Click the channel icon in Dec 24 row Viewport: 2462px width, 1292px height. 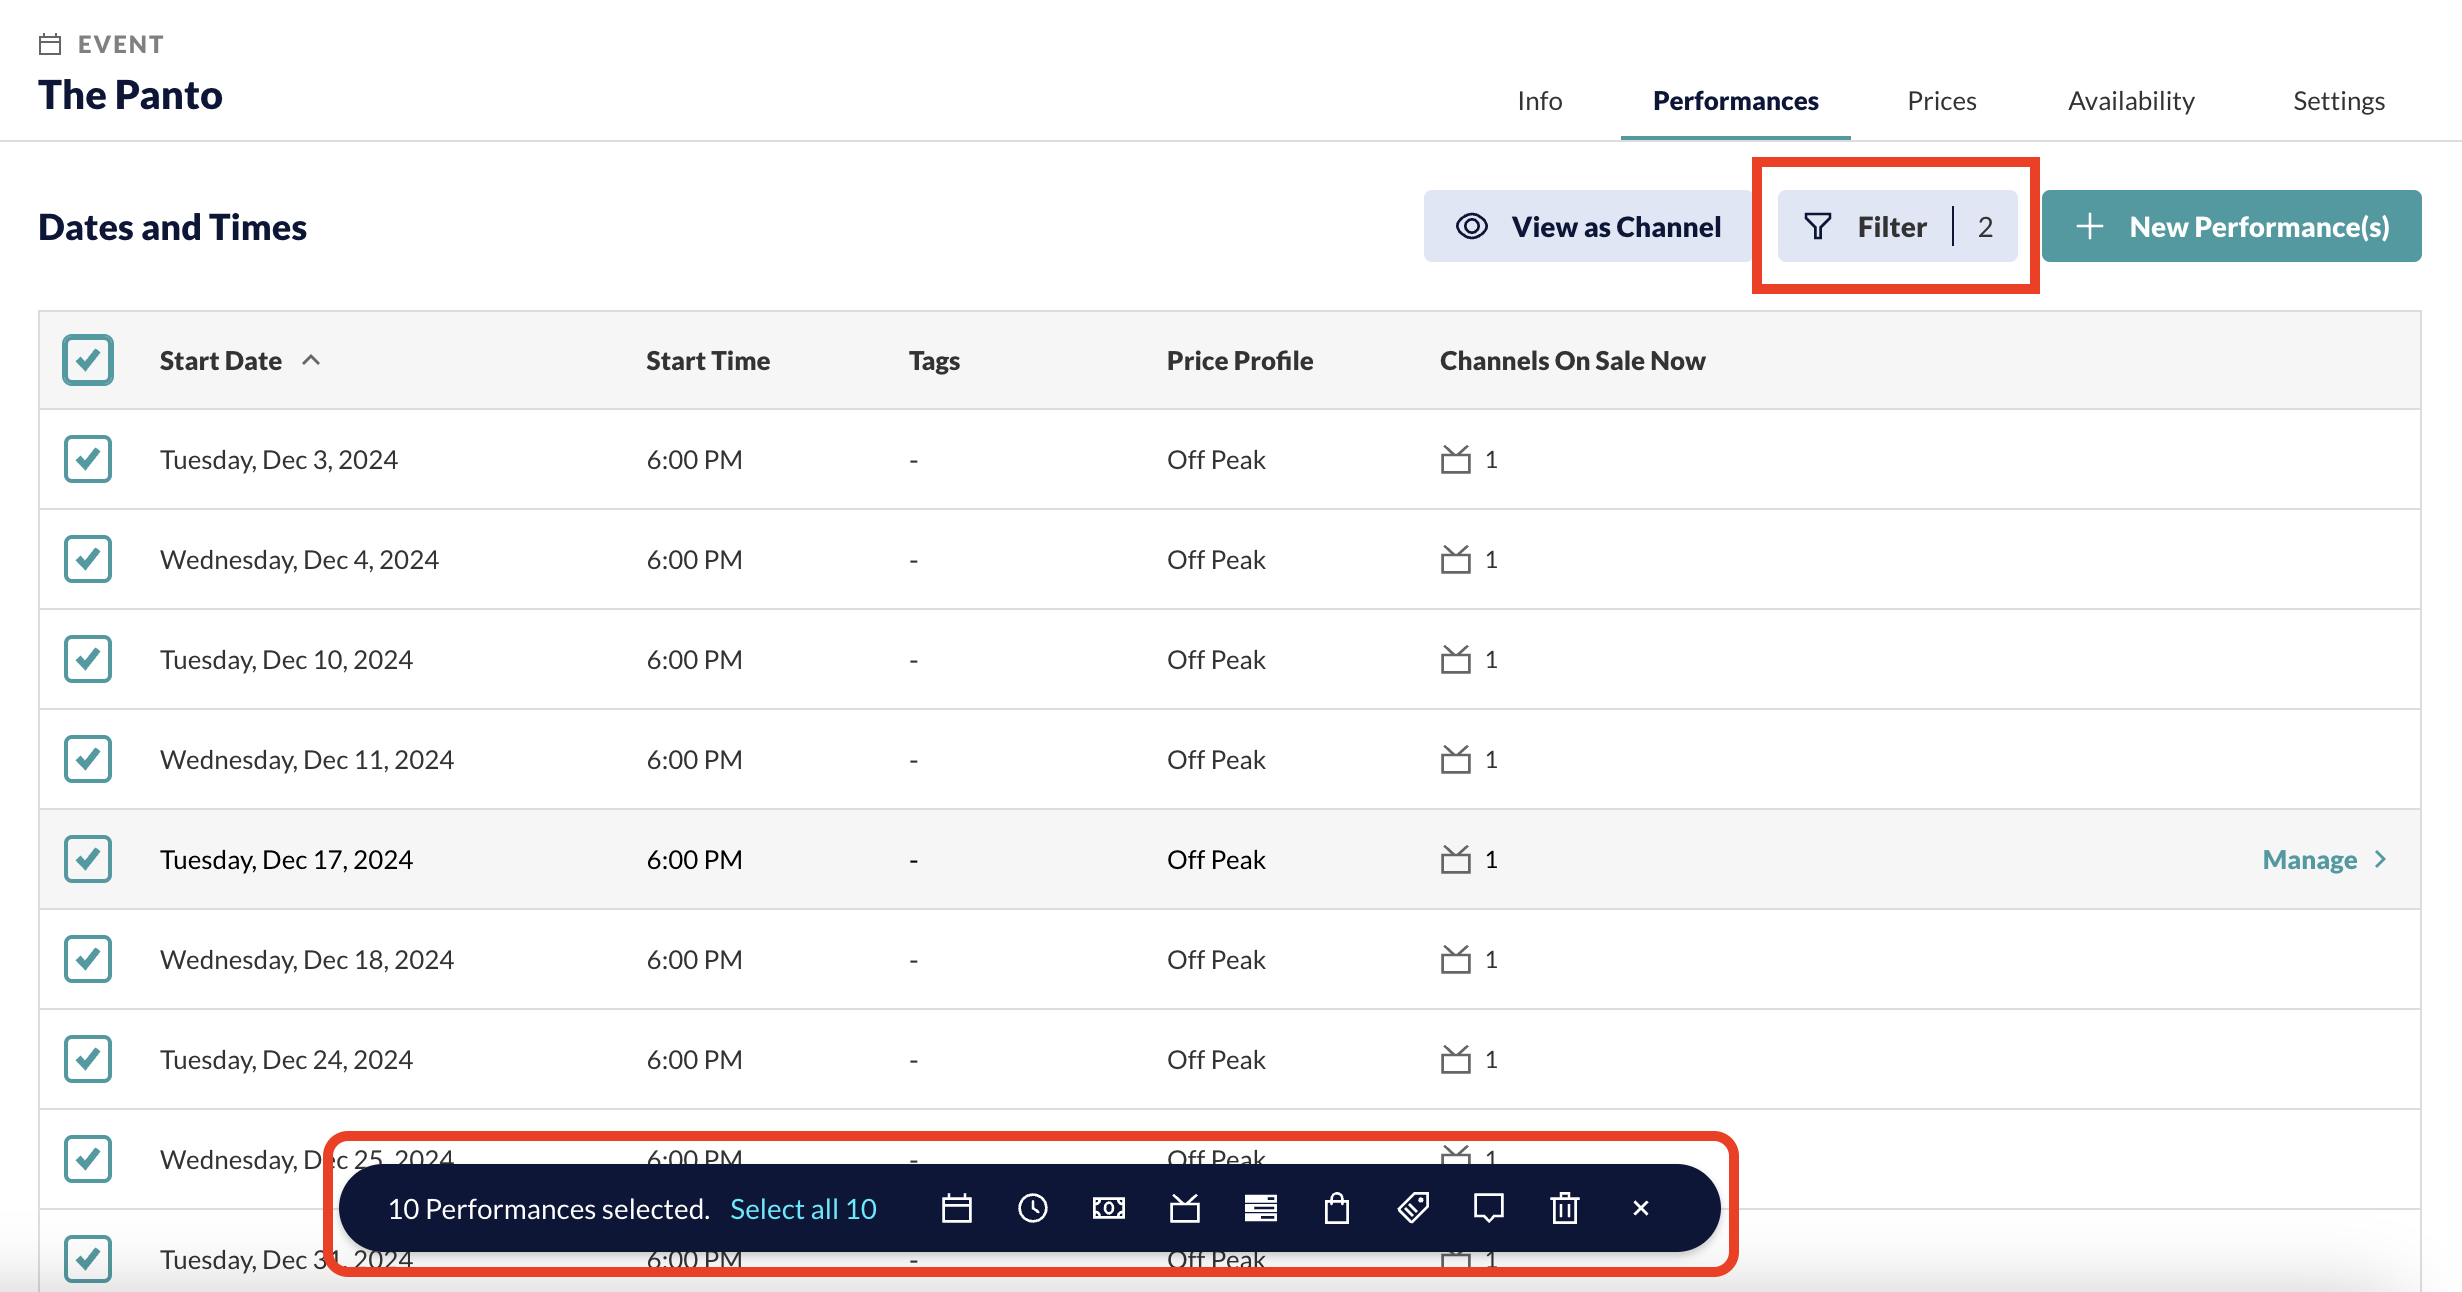[x=1456, y=1059]
